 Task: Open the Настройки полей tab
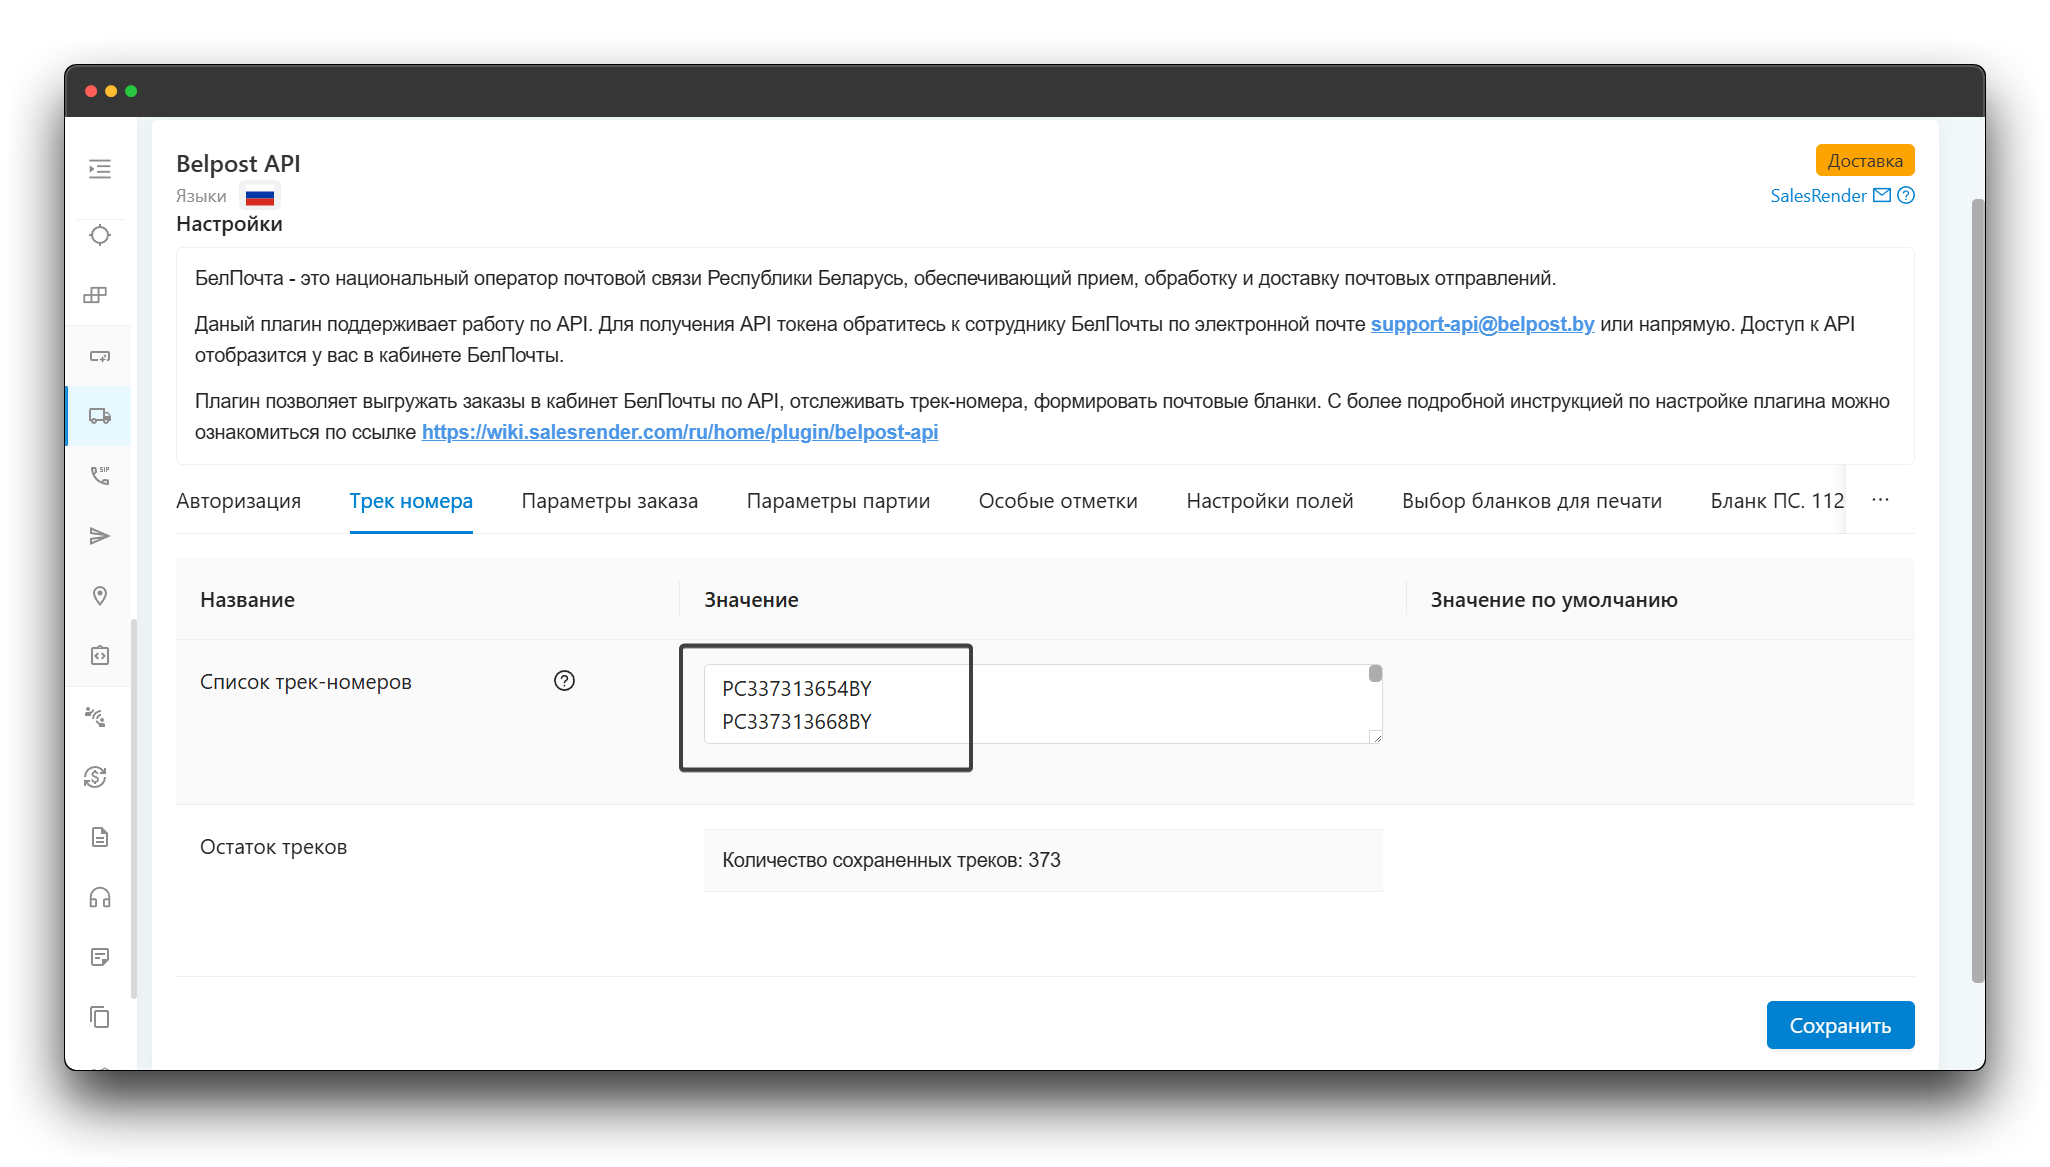[1270, 501]
